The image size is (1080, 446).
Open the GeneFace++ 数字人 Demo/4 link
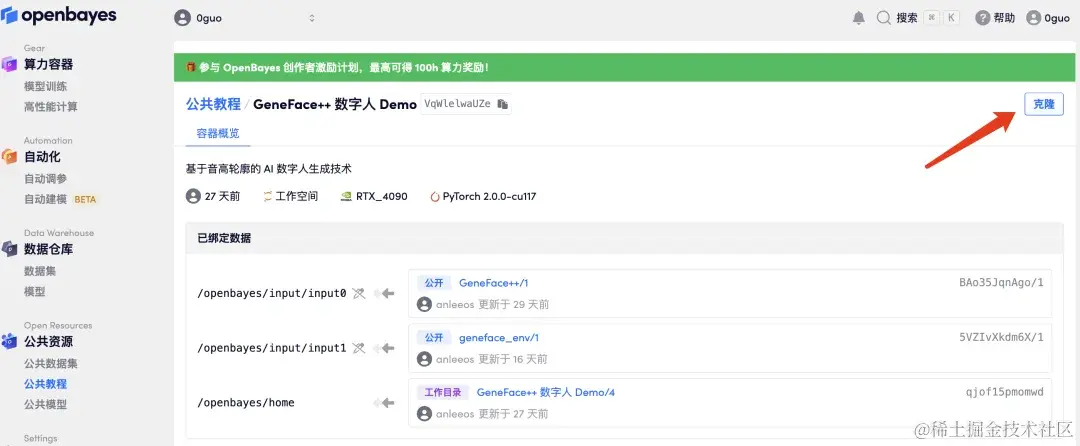[546, 392]
